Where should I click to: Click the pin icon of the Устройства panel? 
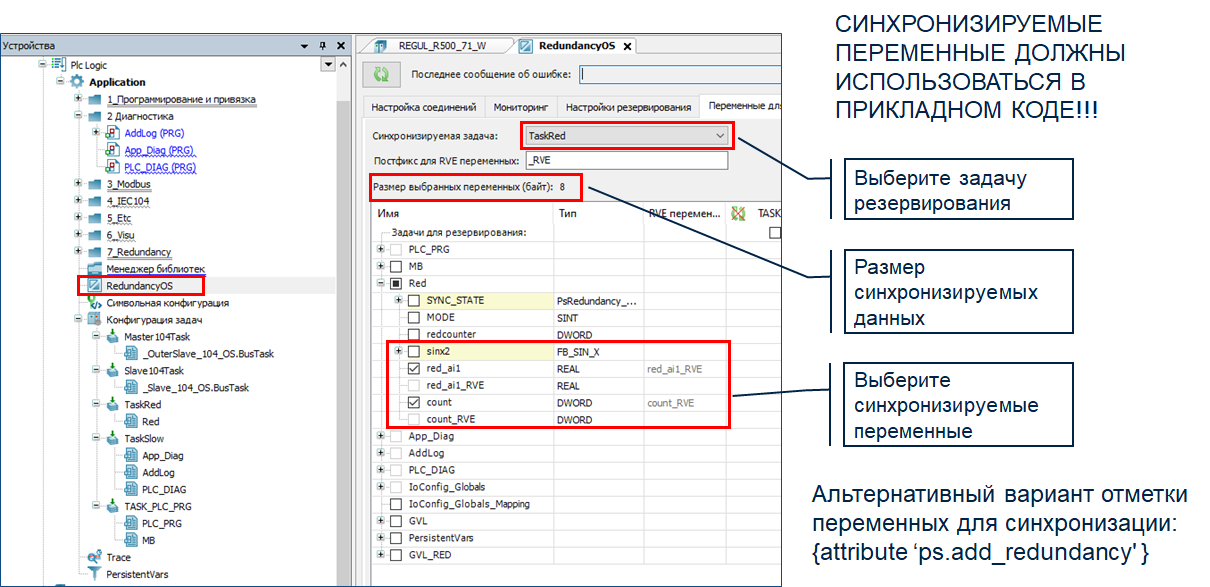click(x=323, y=46)
